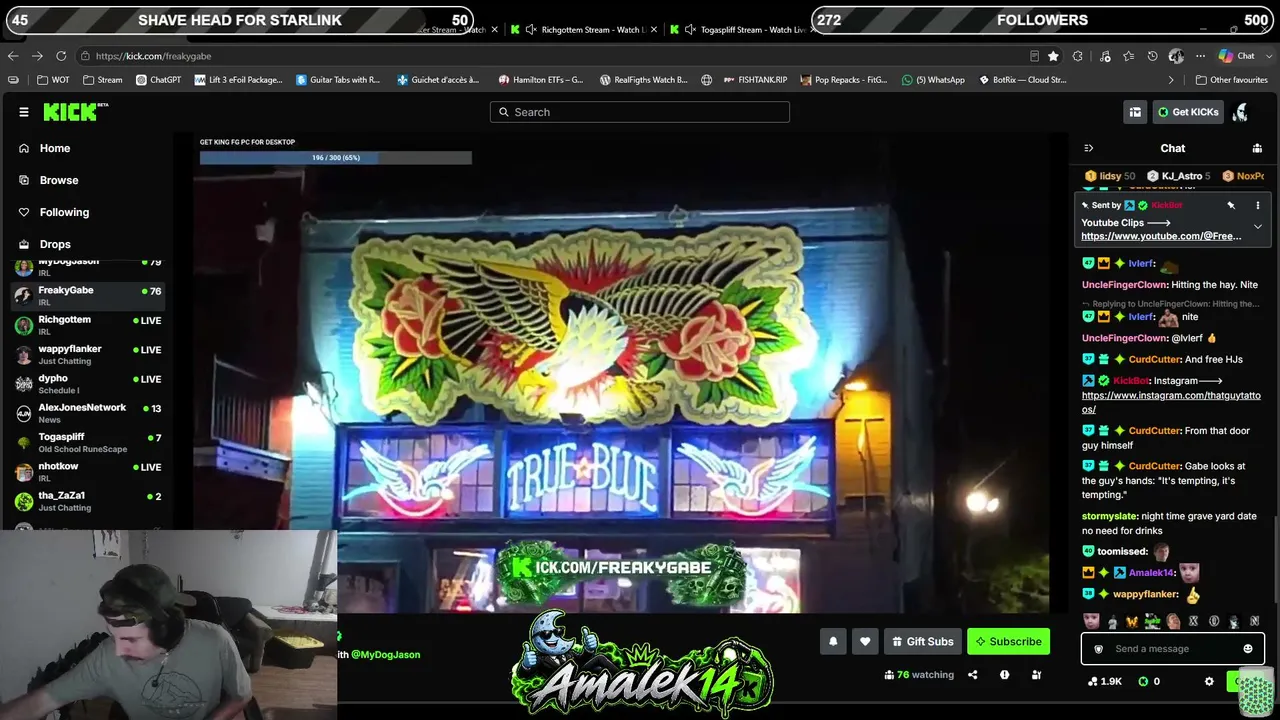Screen dimensions: 1280x720
Task: Click the Gift Subs button
Action: 921,642
